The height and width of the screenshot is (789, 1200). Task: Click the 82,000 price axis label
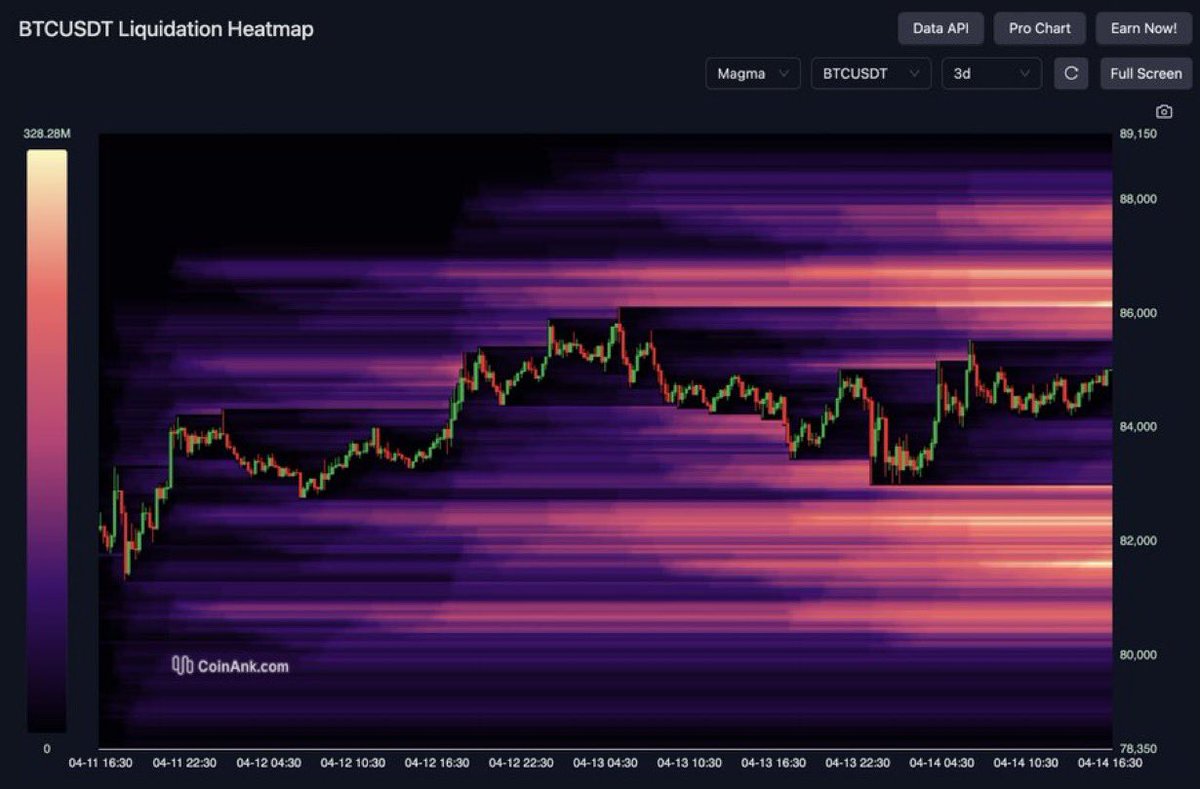1138,541
